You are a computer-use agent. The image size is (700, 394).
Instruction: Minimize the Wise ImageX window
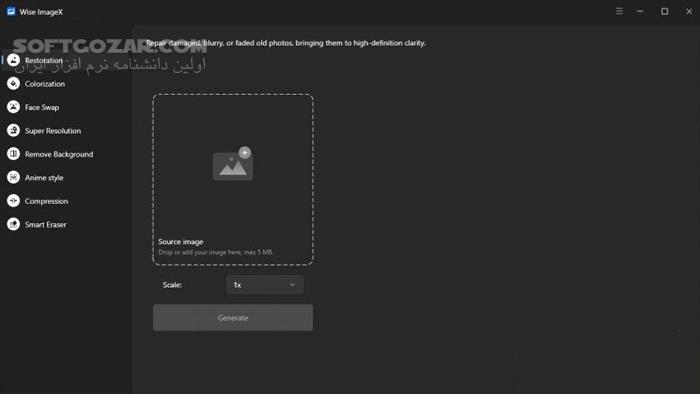640,11
